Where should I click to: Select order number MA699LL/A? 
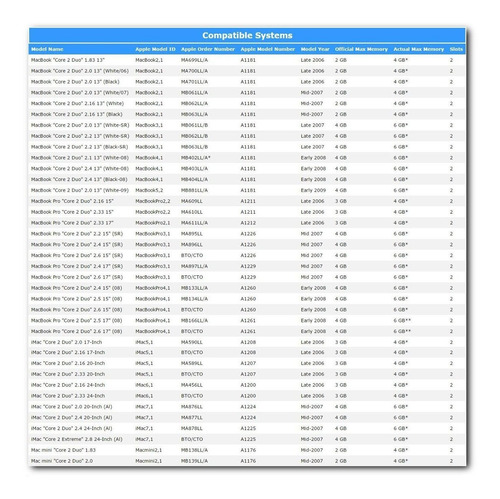[194, 60]
